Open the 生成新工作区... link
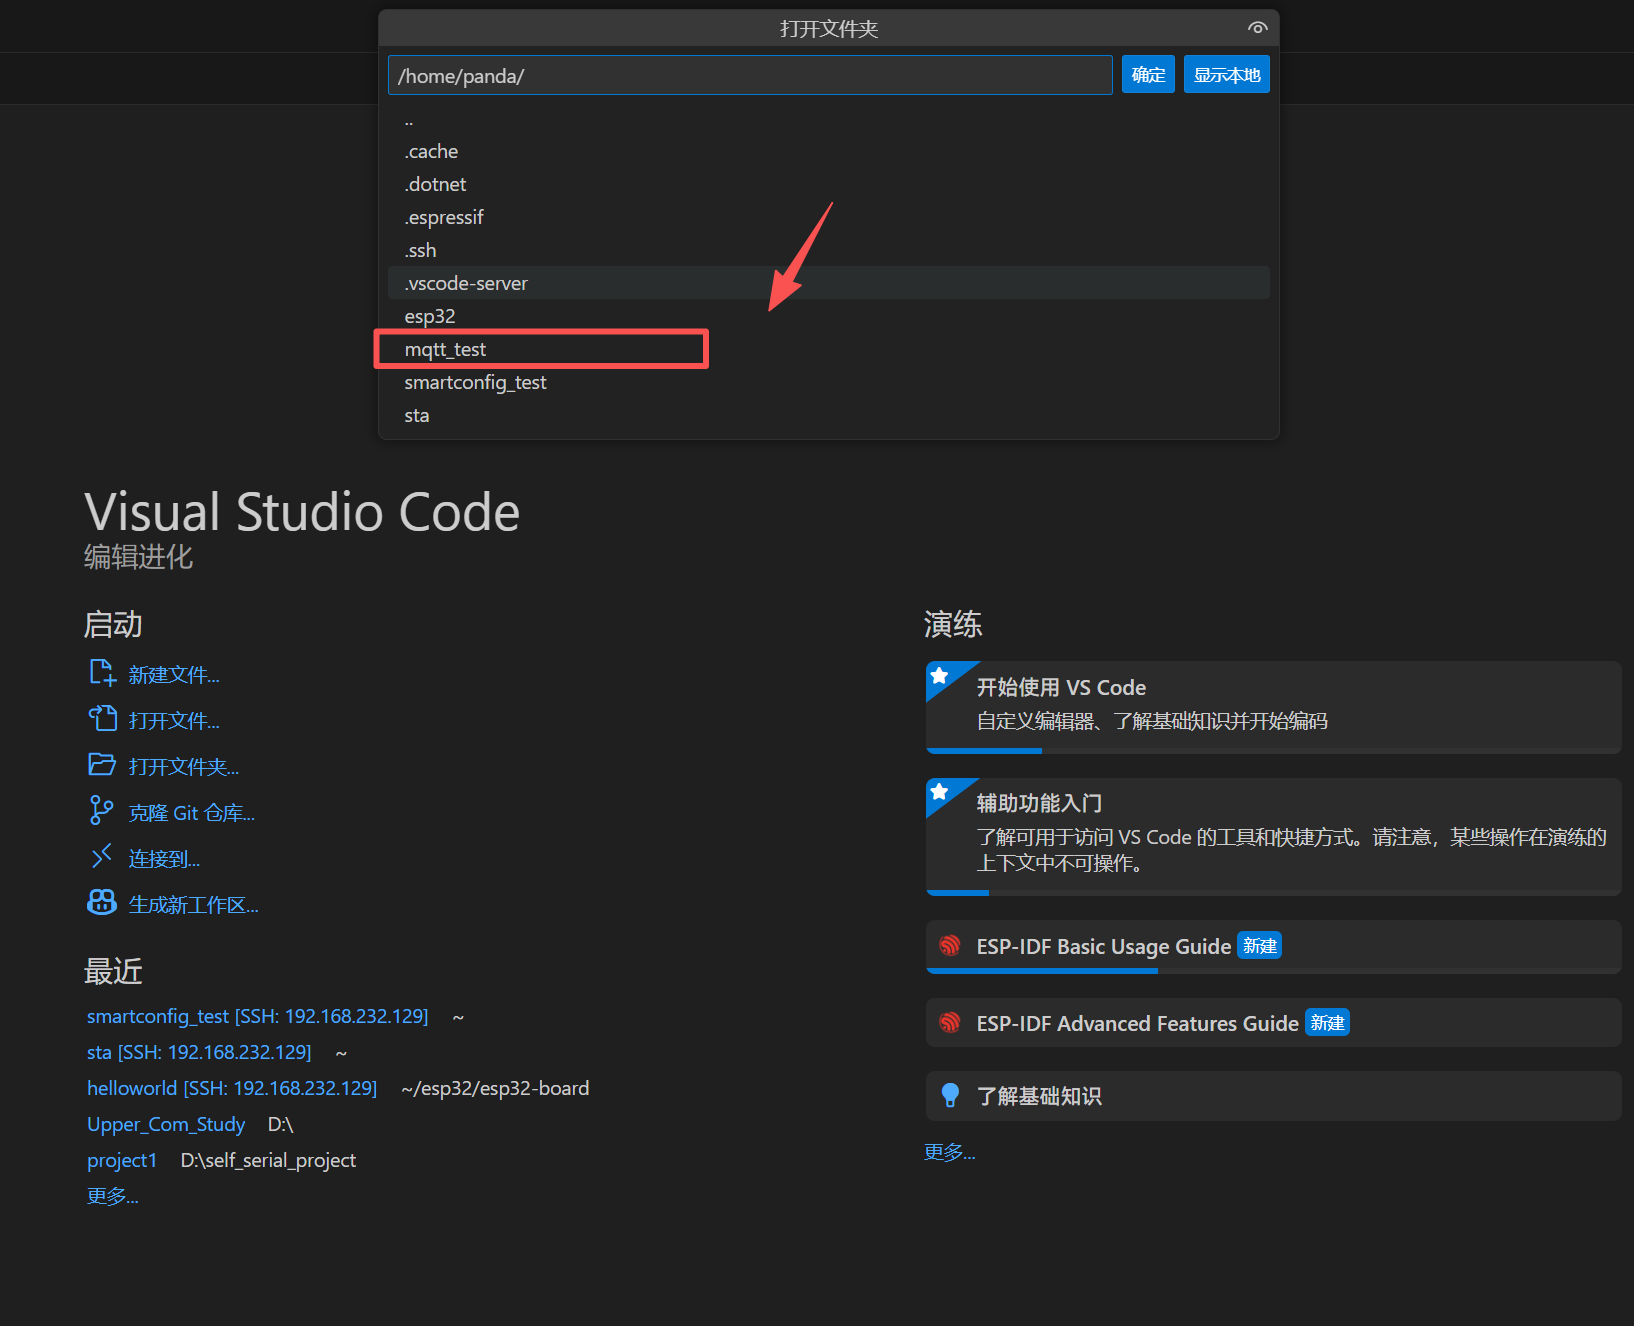Screen dimensions: 1634x1326 pos(194,905)
